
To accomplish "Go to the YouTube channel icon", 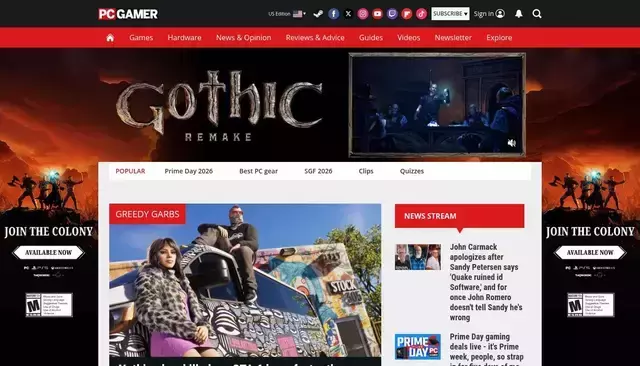I will (x=378, y=14).
